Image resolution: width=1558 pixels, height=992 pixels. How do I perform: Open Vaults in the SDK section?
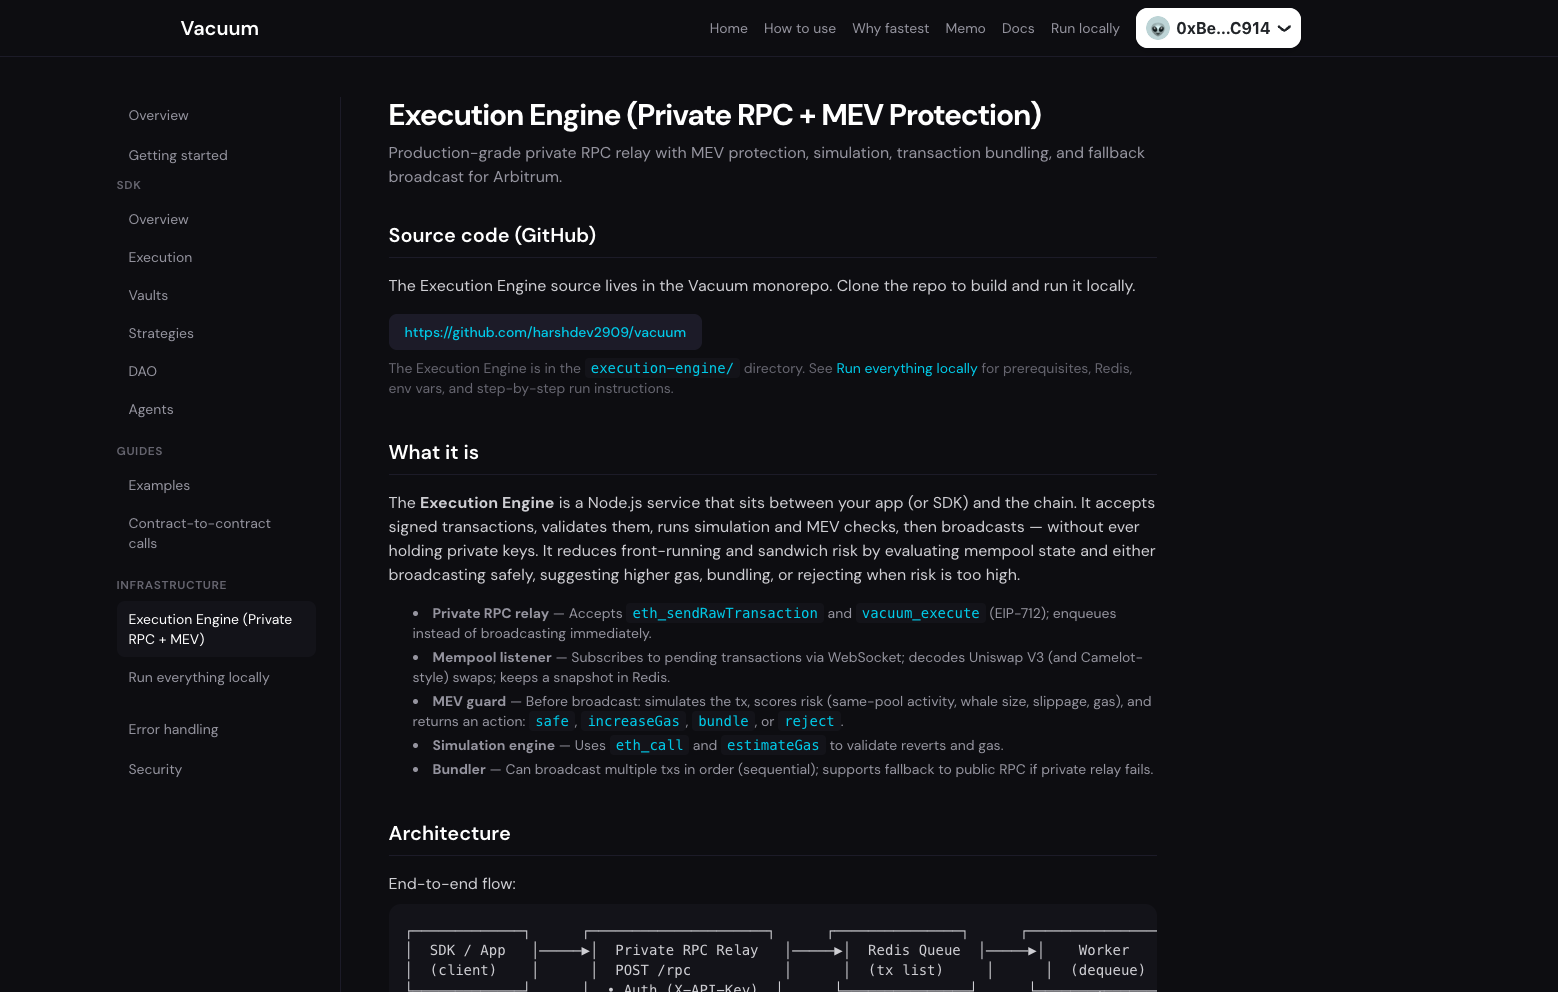click(148, 295)
